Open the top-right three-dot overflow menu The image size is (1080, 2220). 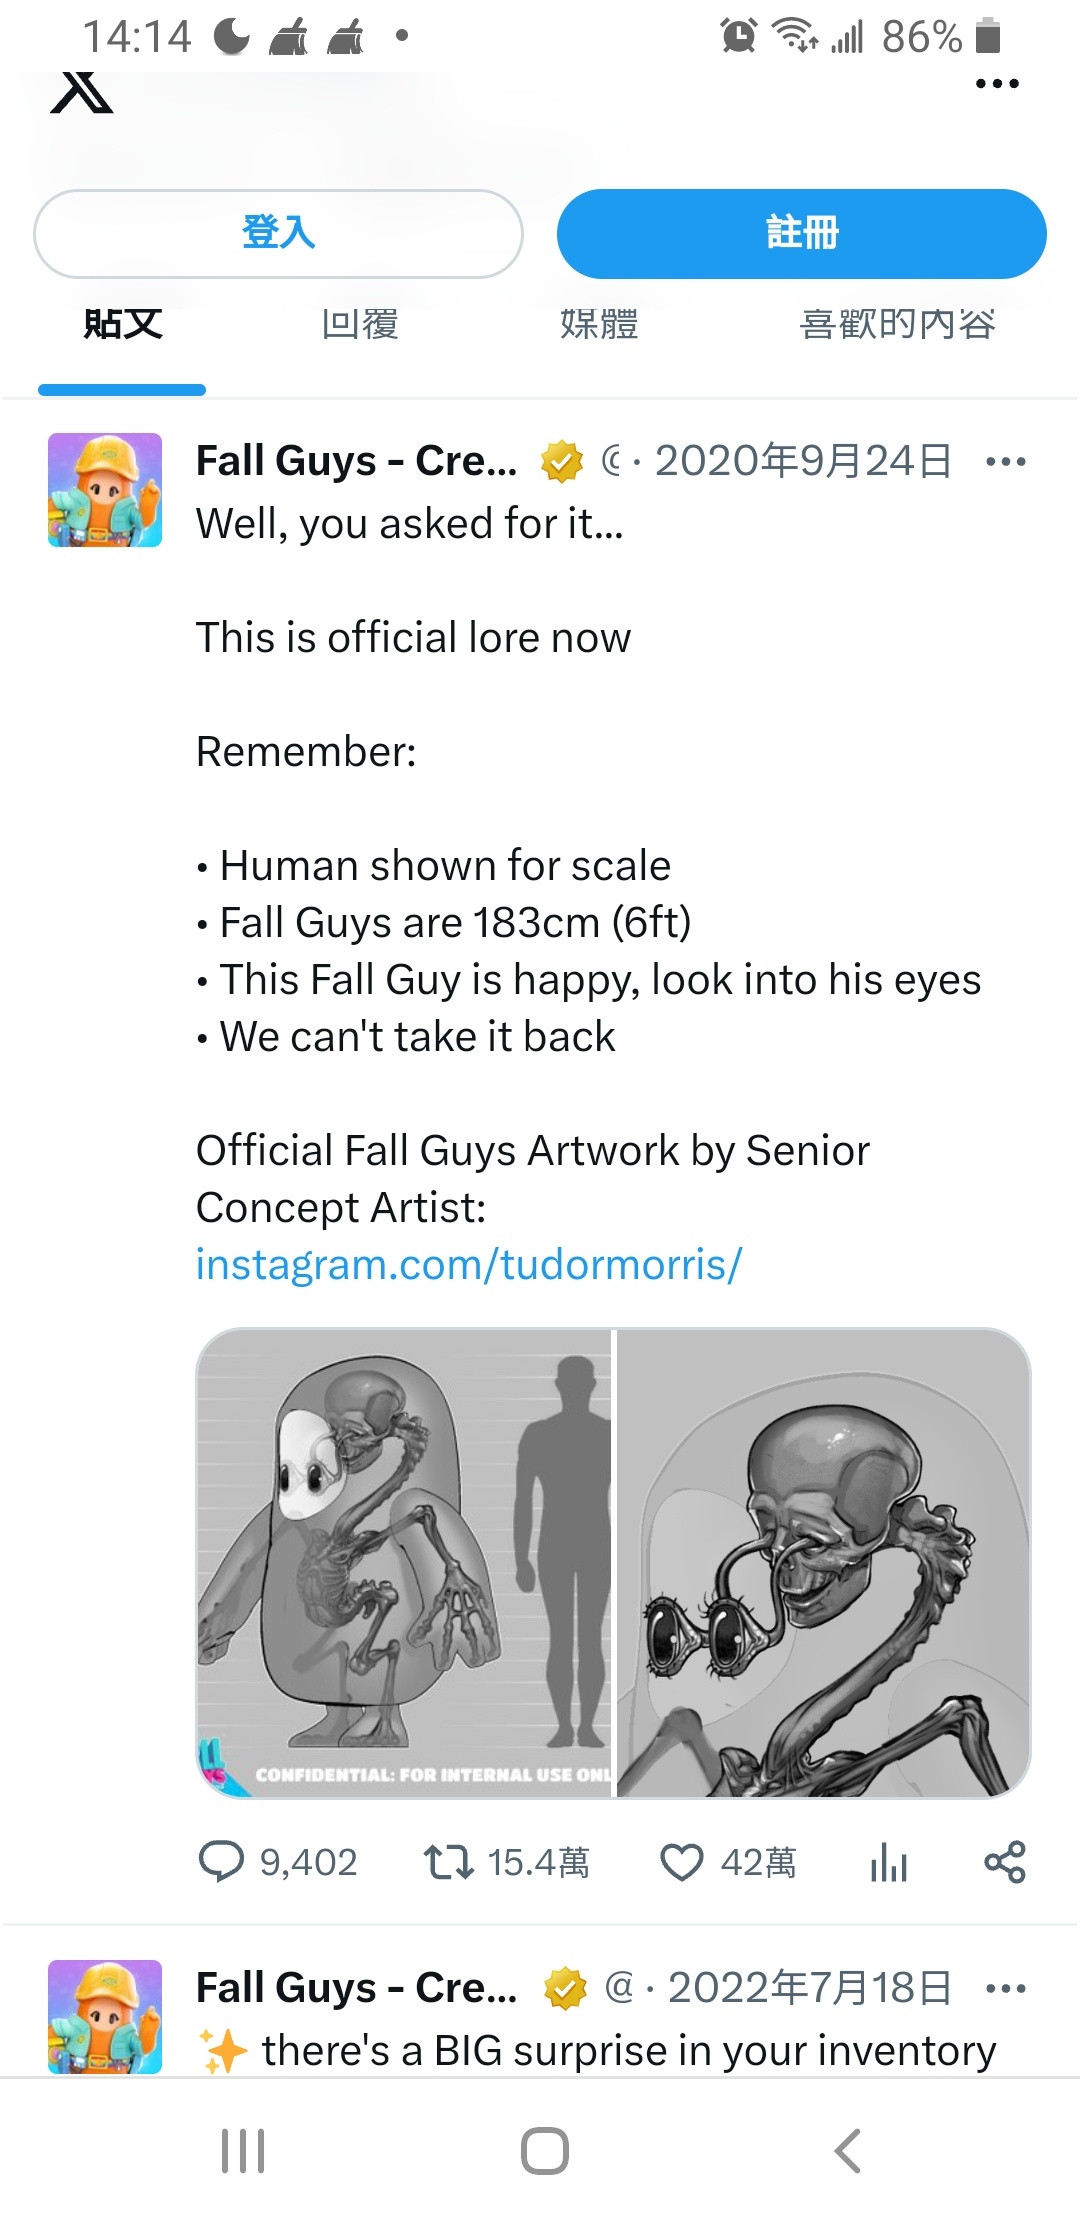point(997,84)
